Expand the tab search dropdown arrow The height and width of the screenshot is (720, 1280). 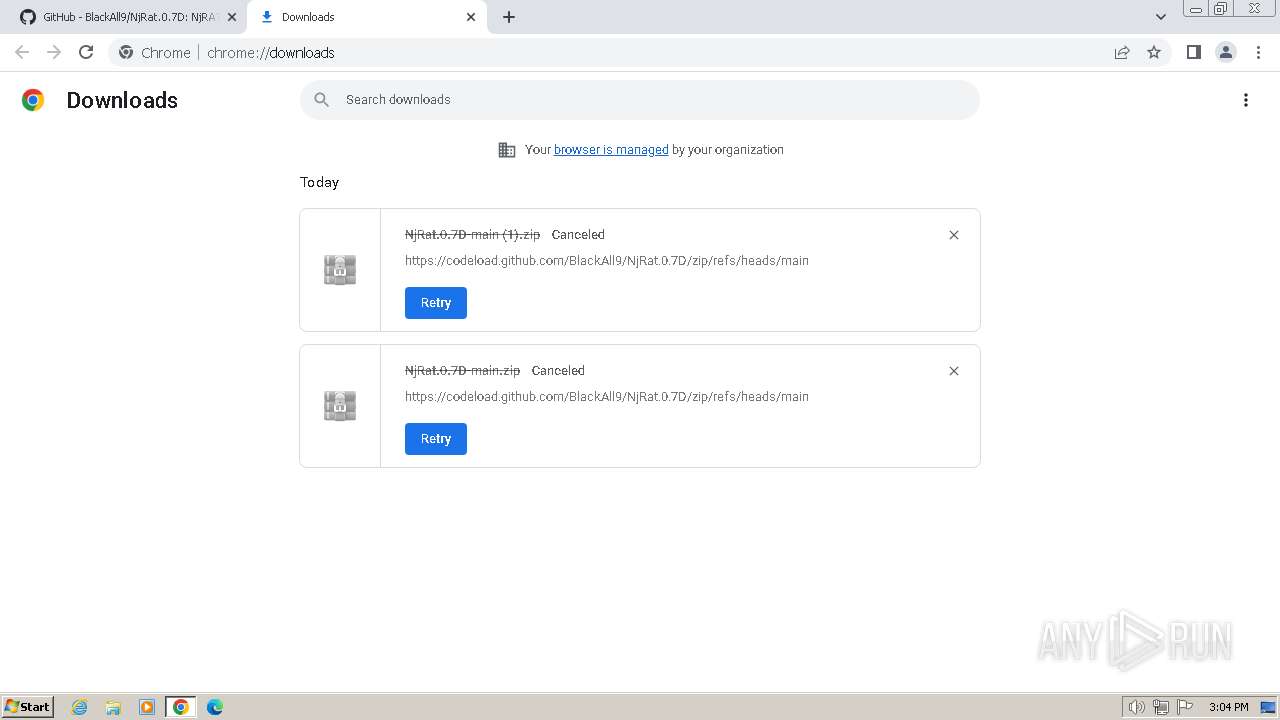pyautogui.click(x=1161, y=17)
